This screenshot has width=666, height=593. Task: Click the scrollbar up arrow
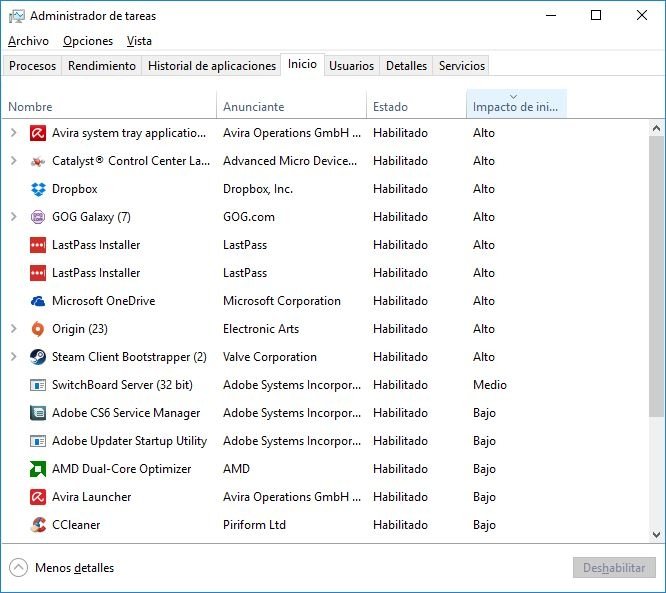pos(656,128)
